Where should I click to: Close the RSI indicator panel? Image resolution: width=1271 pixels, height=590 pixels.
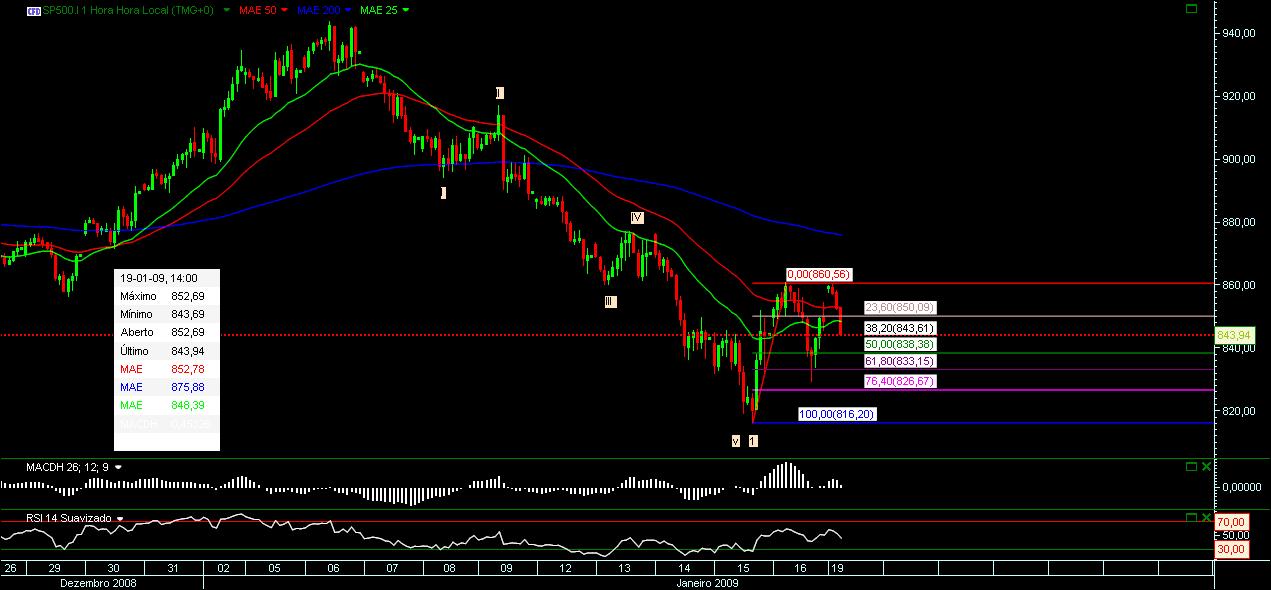(1206, 517)
